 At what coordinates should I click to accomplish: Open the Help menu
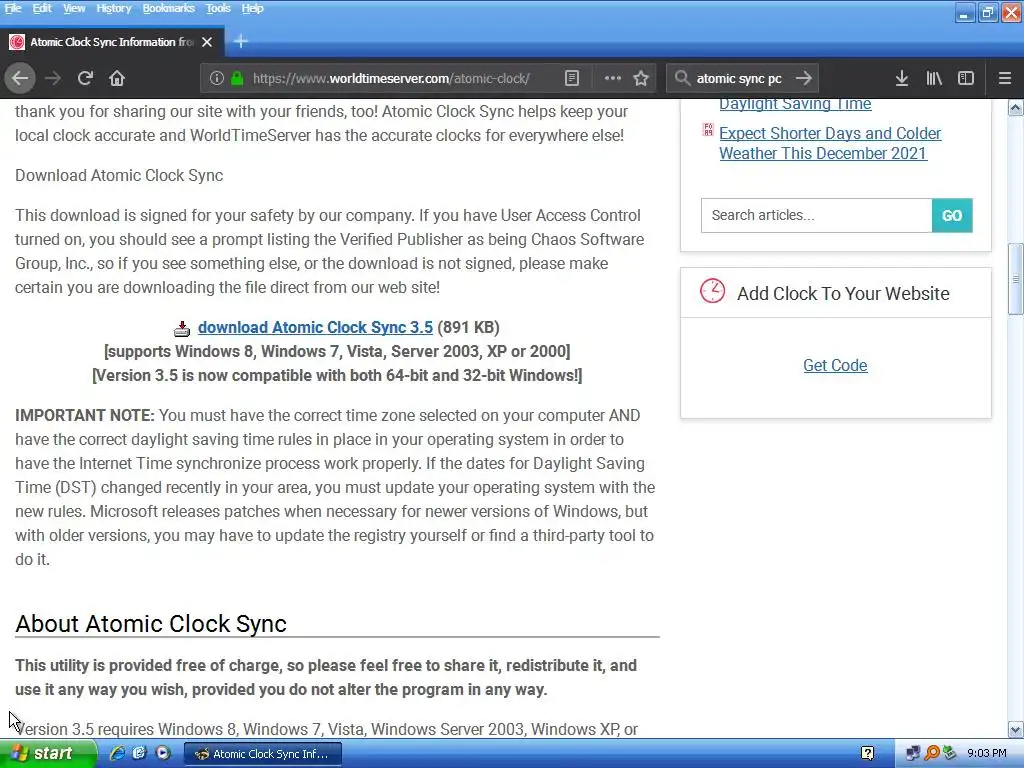(252, 8)
